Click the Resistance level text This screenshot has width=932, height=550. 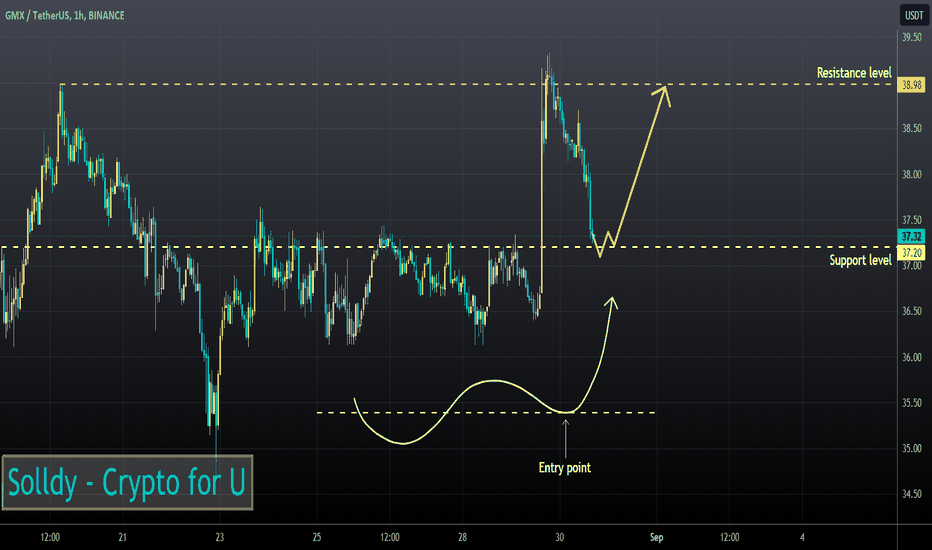[x=854, y=73]
